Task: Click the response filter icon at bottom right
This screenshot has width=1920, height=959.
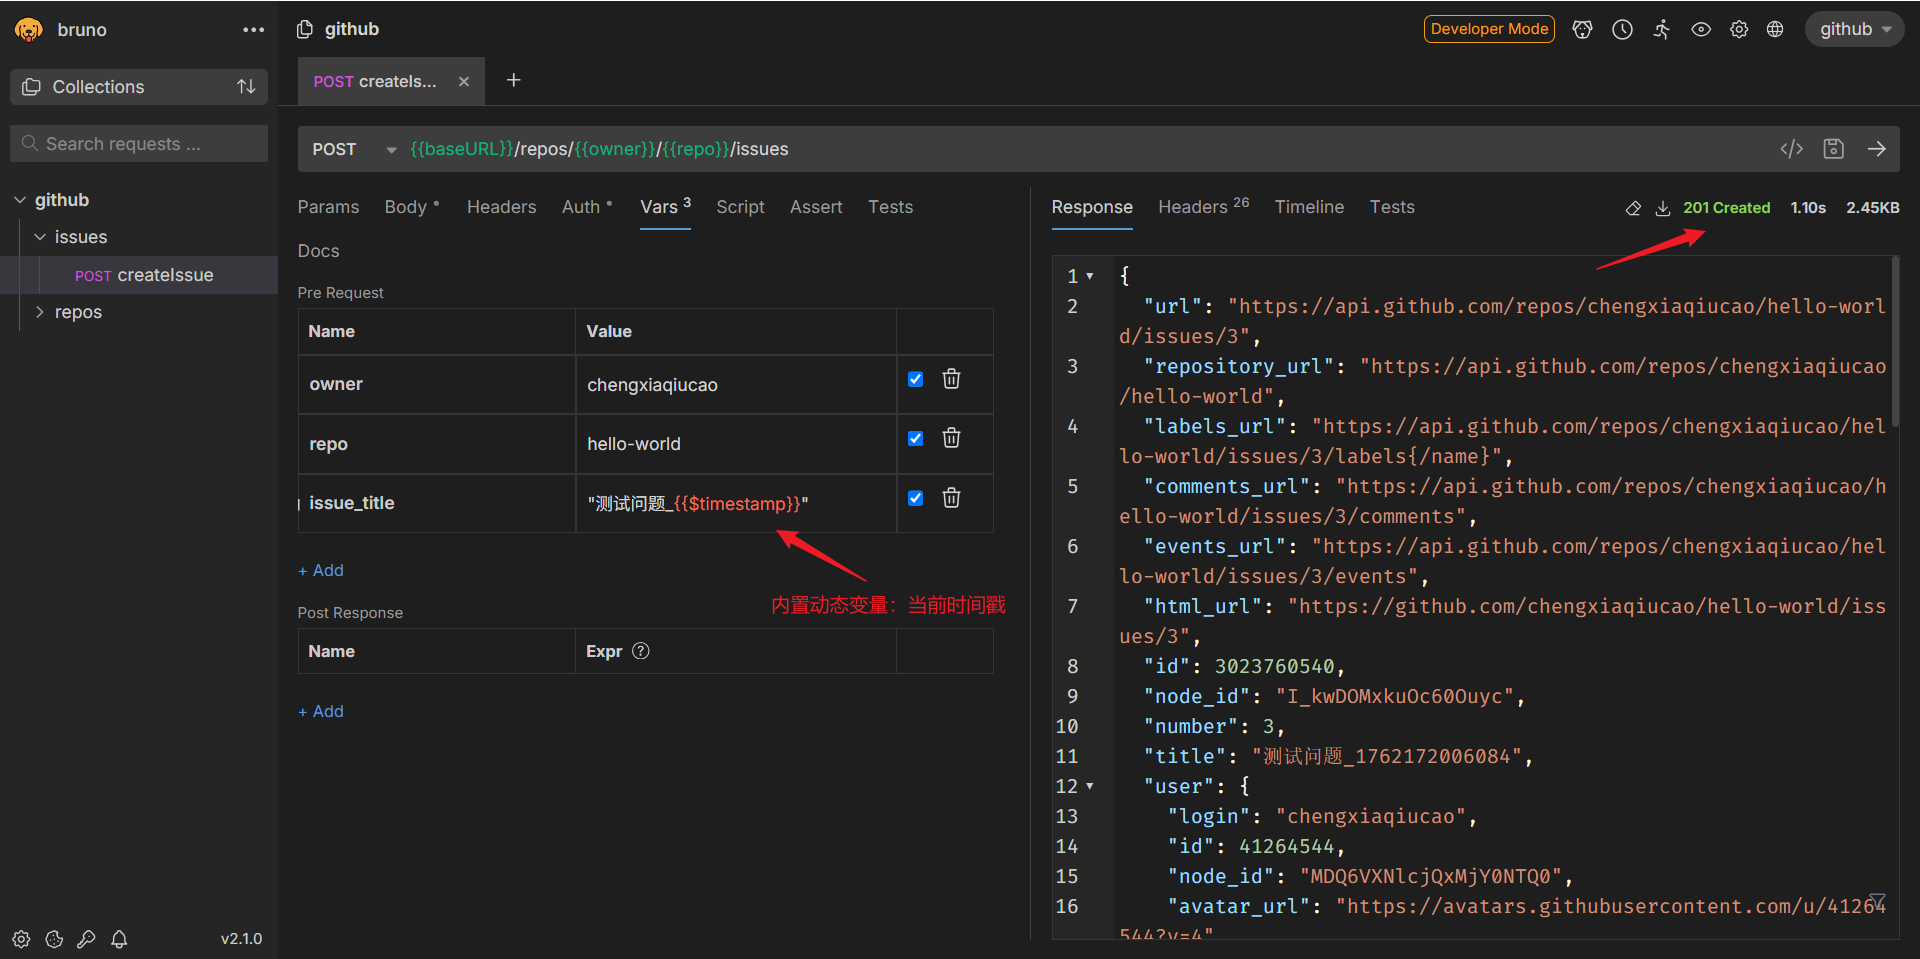Action: tap(1877, 901)
